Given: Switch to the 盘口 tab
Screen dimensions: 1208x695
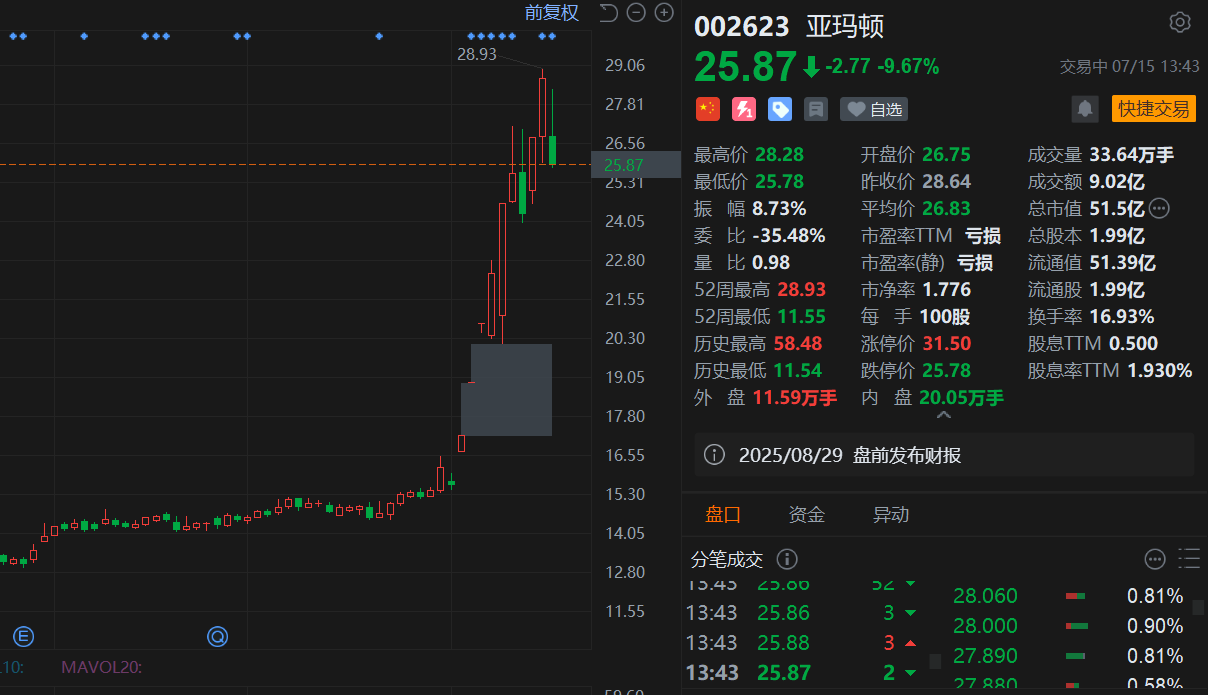Looking at the screenshot, I should click(723, 515).
